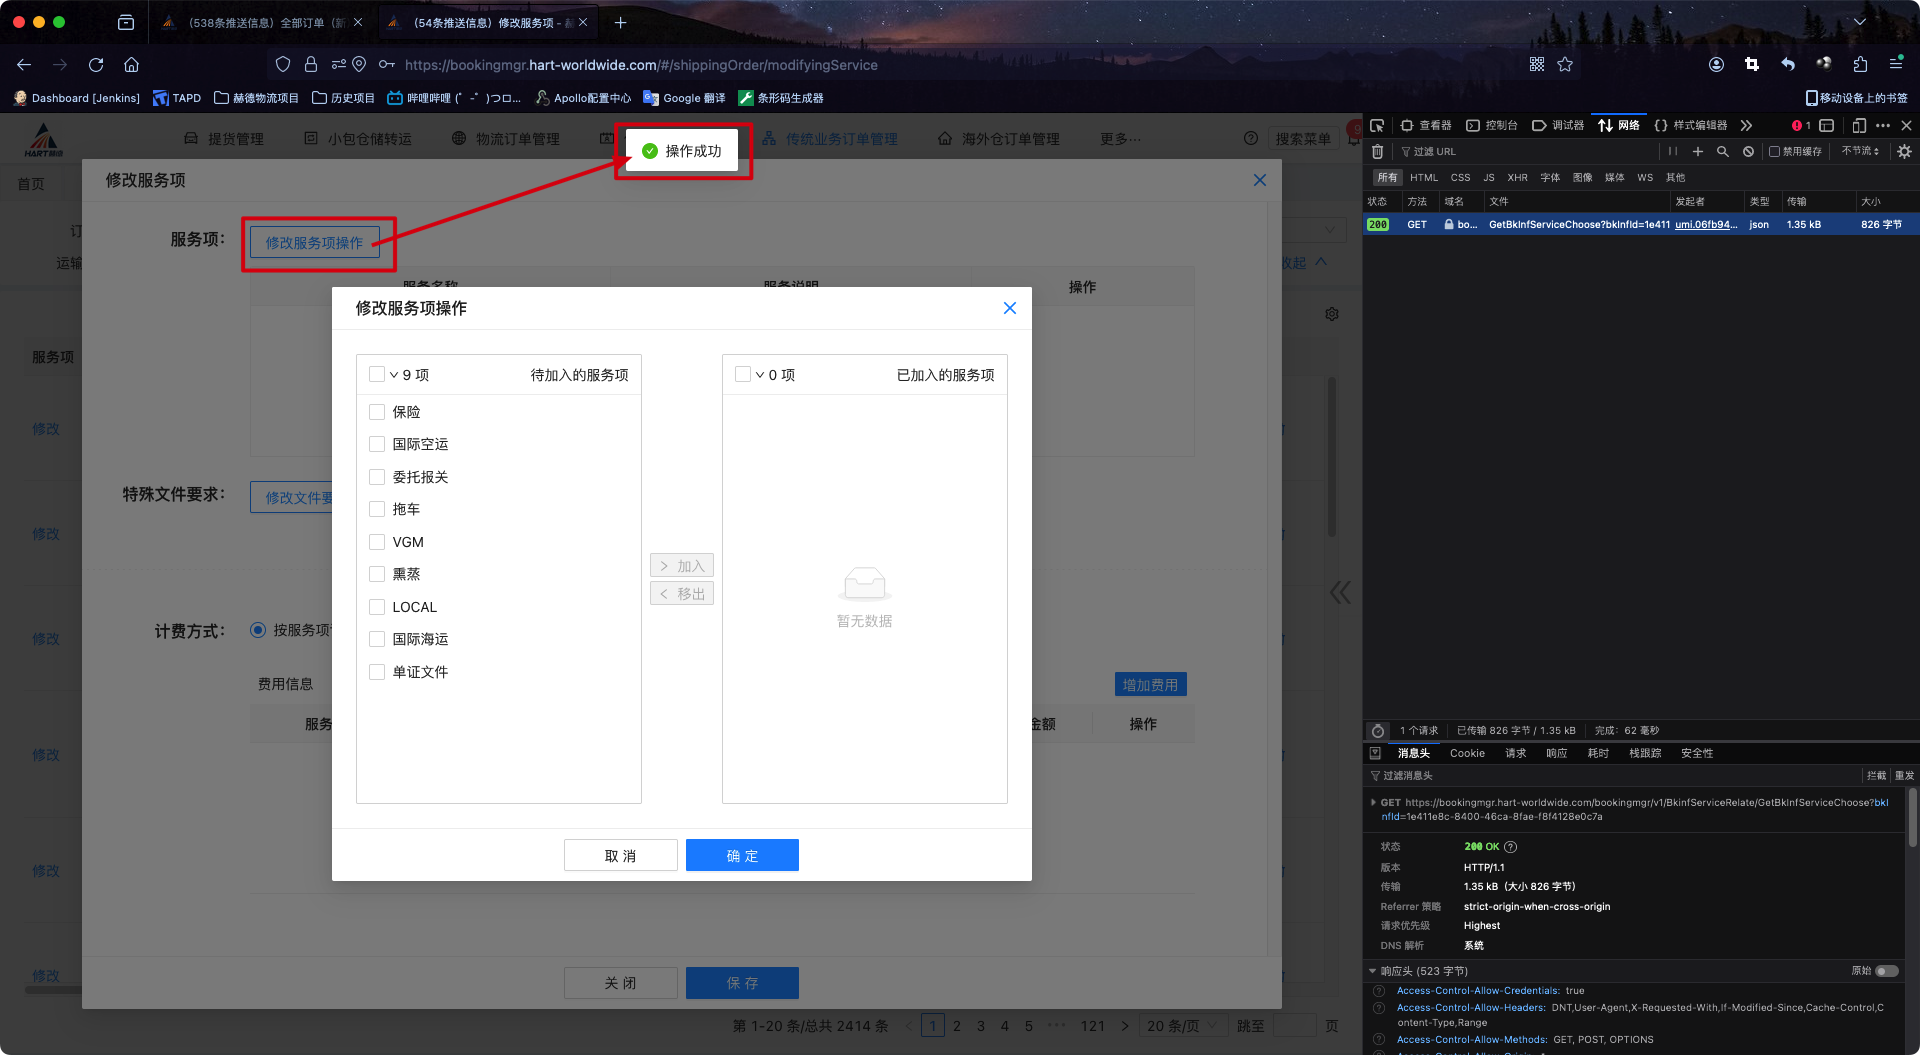Screen dimensions: 1920x1055
Task: Open the 不节流 throttling dropdown
Action: coord(1860,152)
